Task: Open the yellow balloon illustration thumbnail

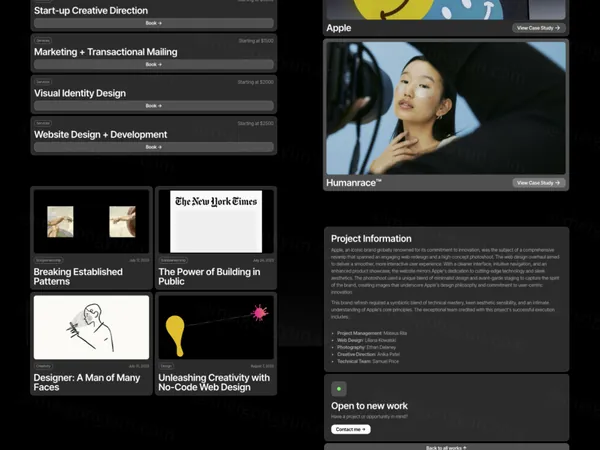Action: coord(216,328)
